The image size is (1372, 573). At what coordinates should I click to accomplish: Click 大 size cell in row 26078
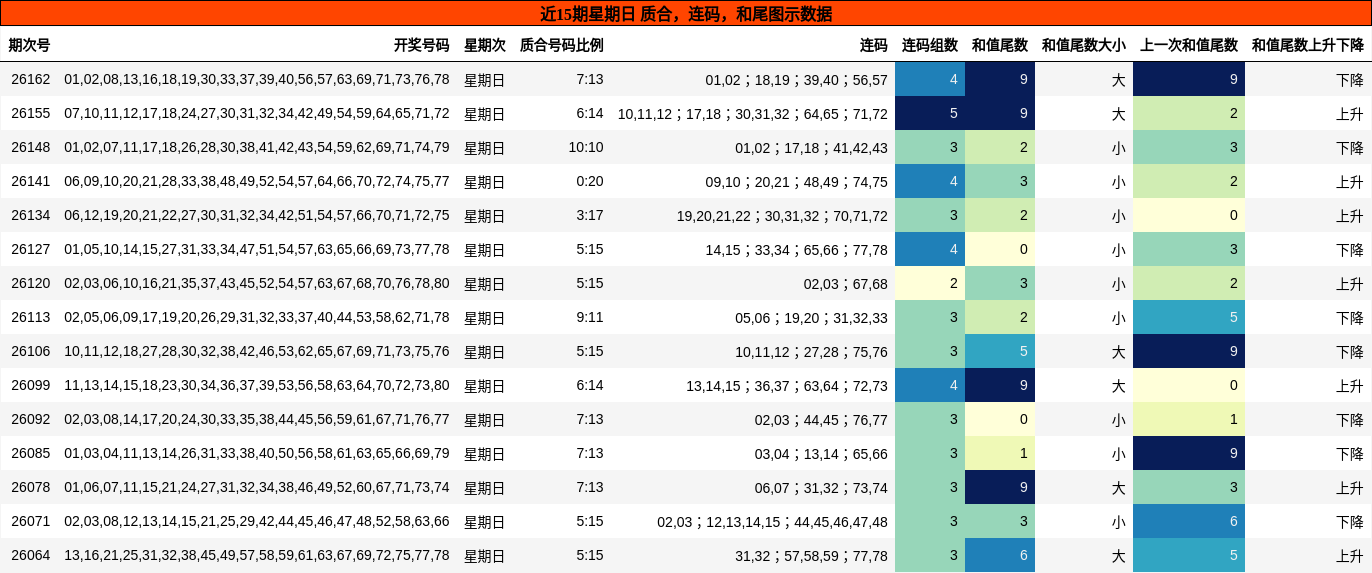[1119, 487]
